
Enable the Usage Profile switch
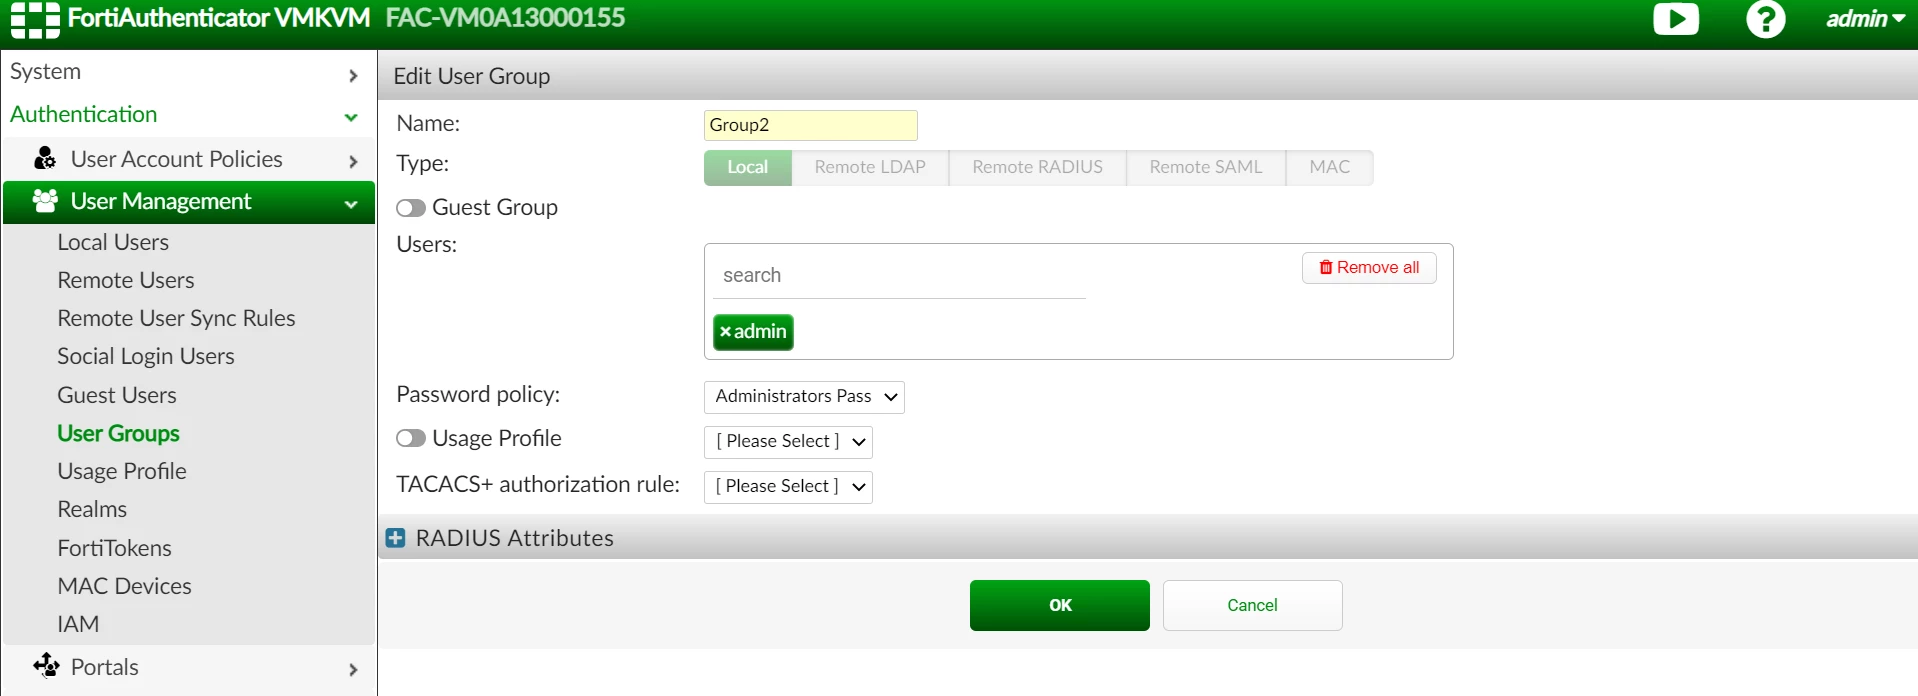pos(411,439)
